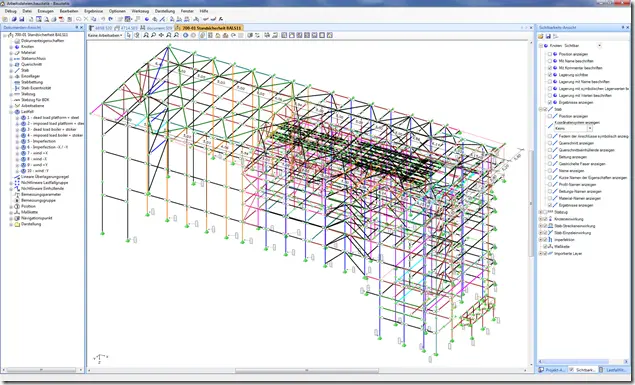
Task: Open the Optionen menu
Action: pos(117,11)
